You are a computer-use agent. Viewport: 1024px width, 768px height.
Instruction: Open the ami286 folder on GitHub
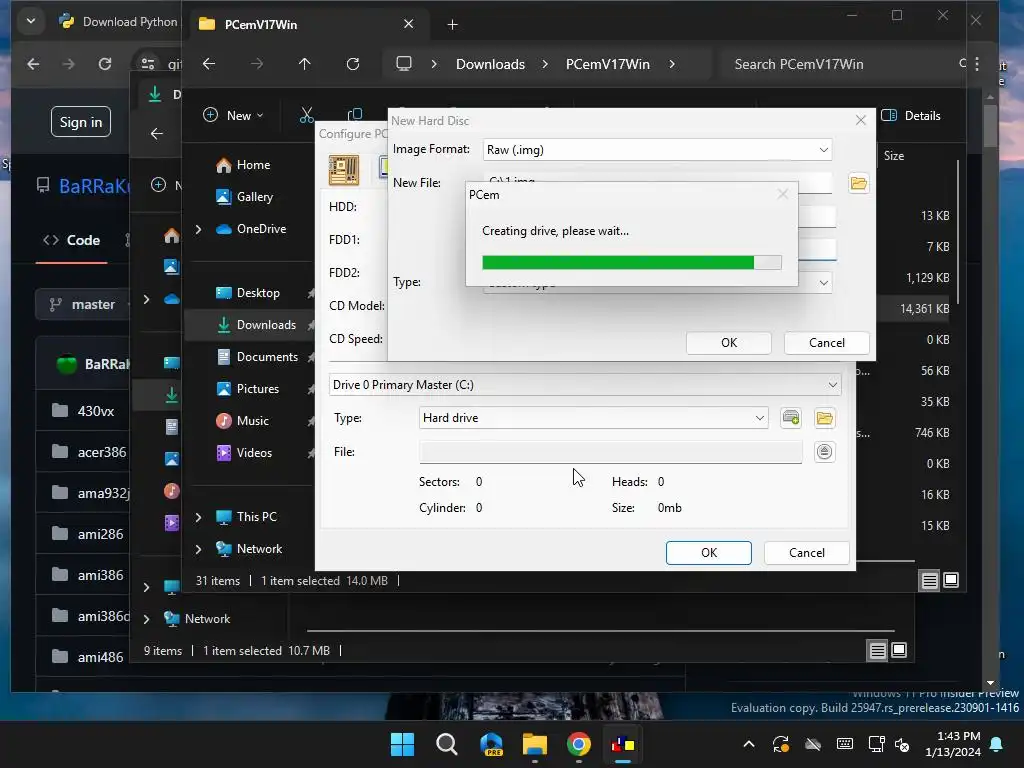(x=100, y=534)
